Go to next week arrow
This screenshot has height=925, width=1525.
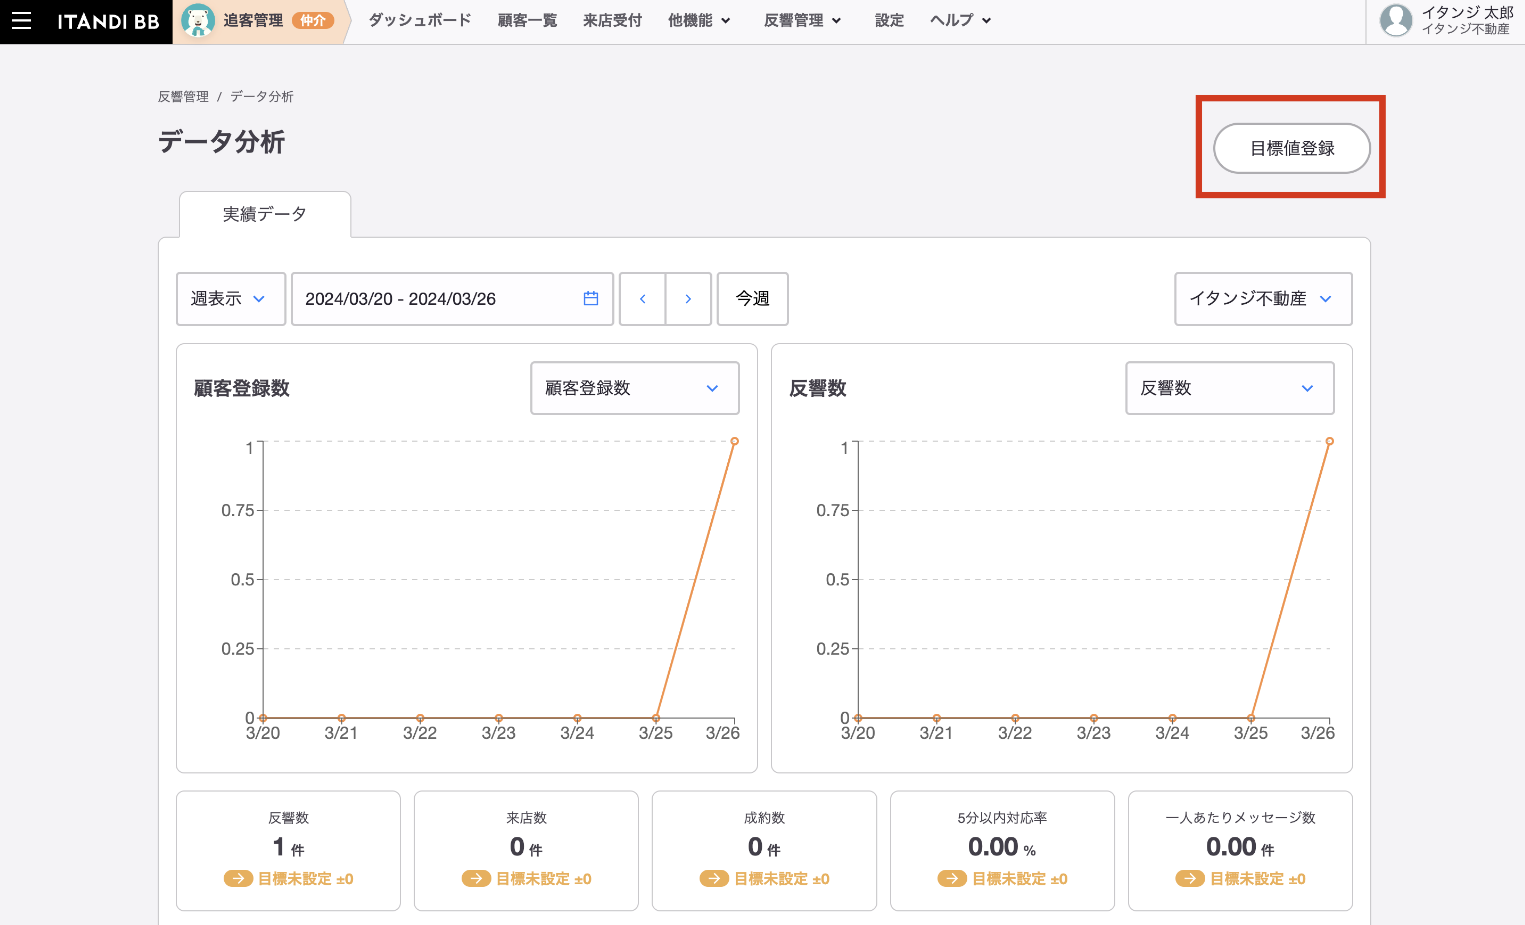tap(688, 299)
